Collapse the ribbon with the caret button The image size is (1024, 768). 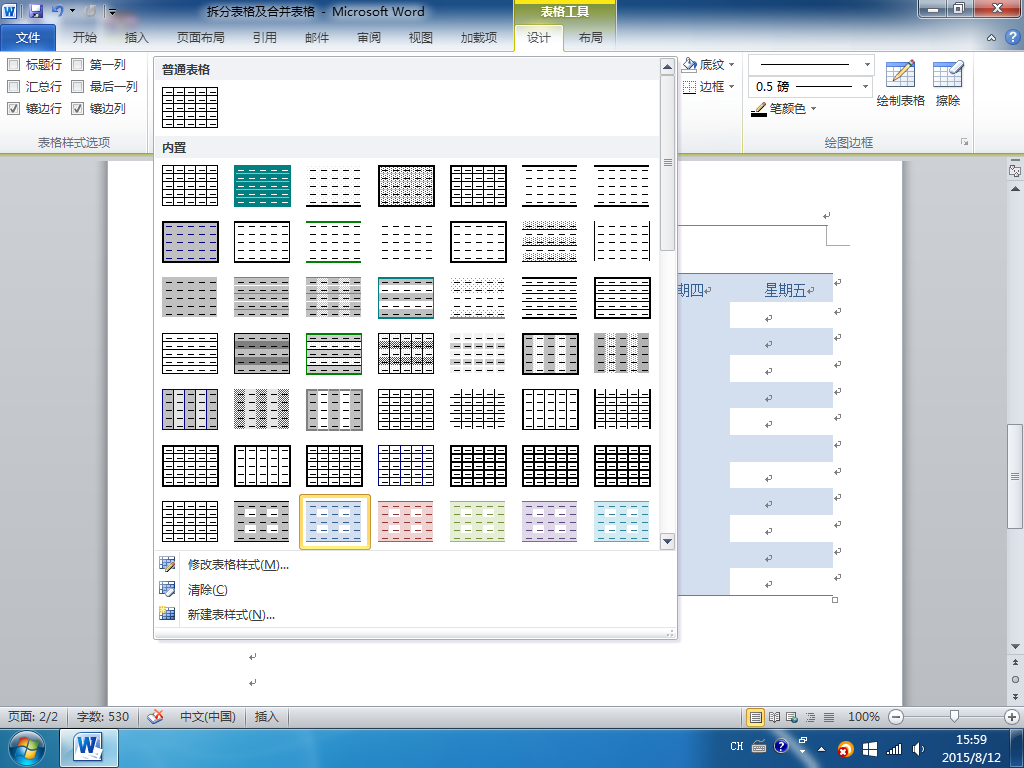coord(991,38)
